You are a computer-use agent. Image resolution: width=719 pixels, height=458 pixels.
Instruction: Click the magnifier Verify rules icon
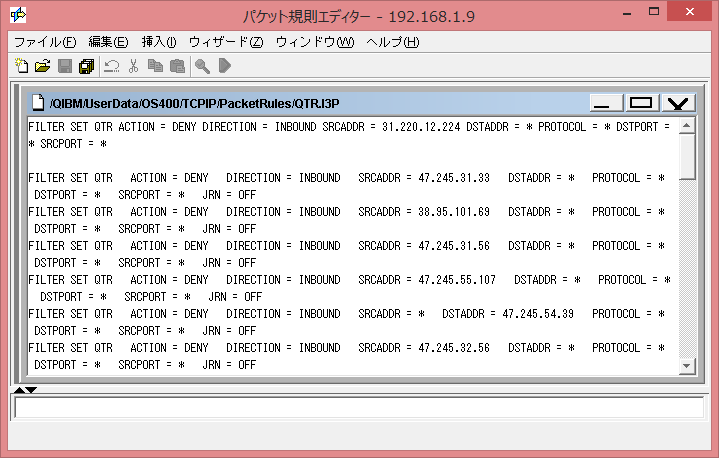point(202,67)
